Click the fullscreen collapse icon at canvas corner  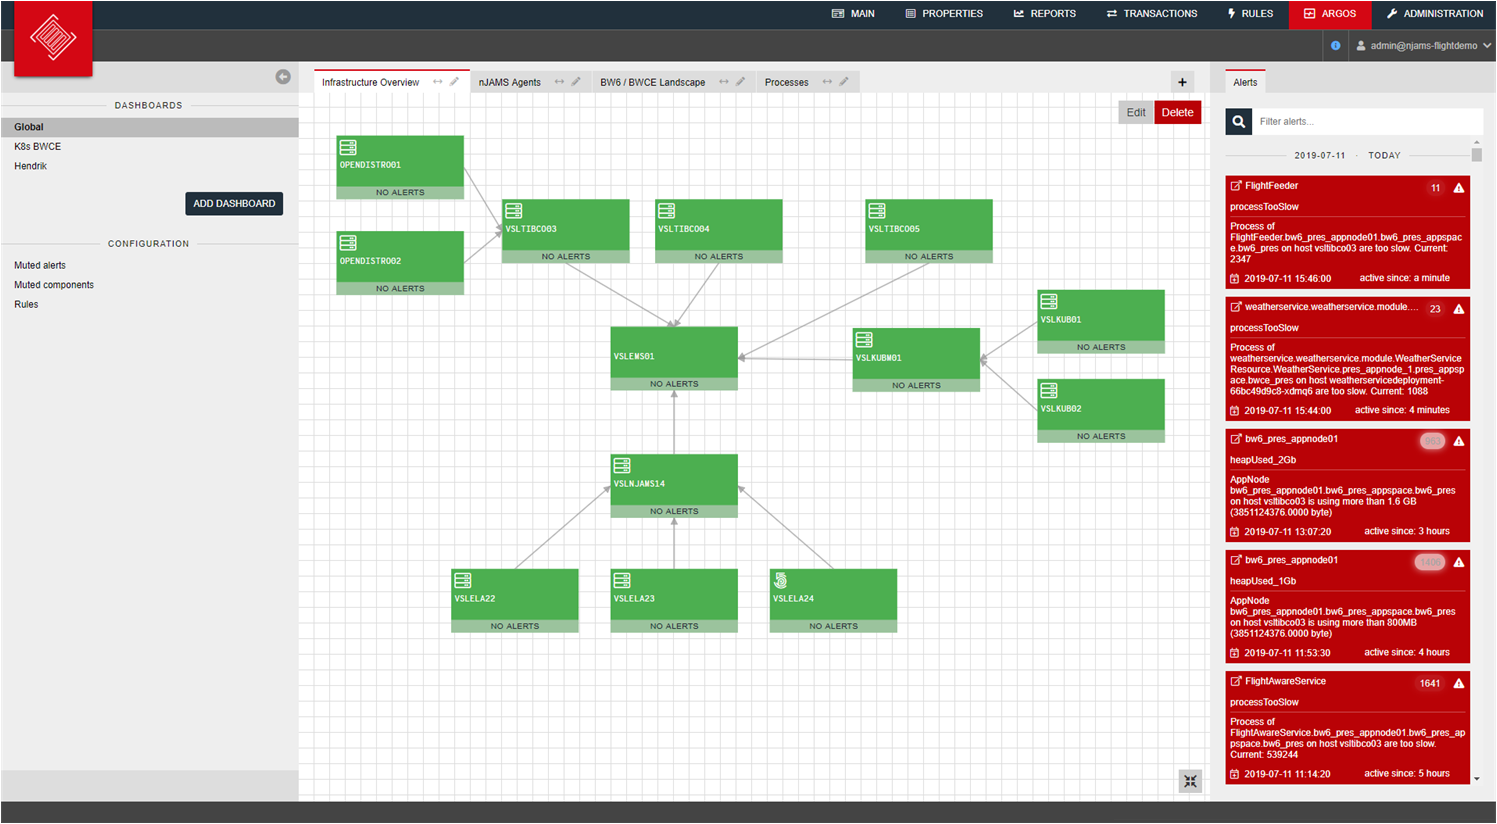1190,782
